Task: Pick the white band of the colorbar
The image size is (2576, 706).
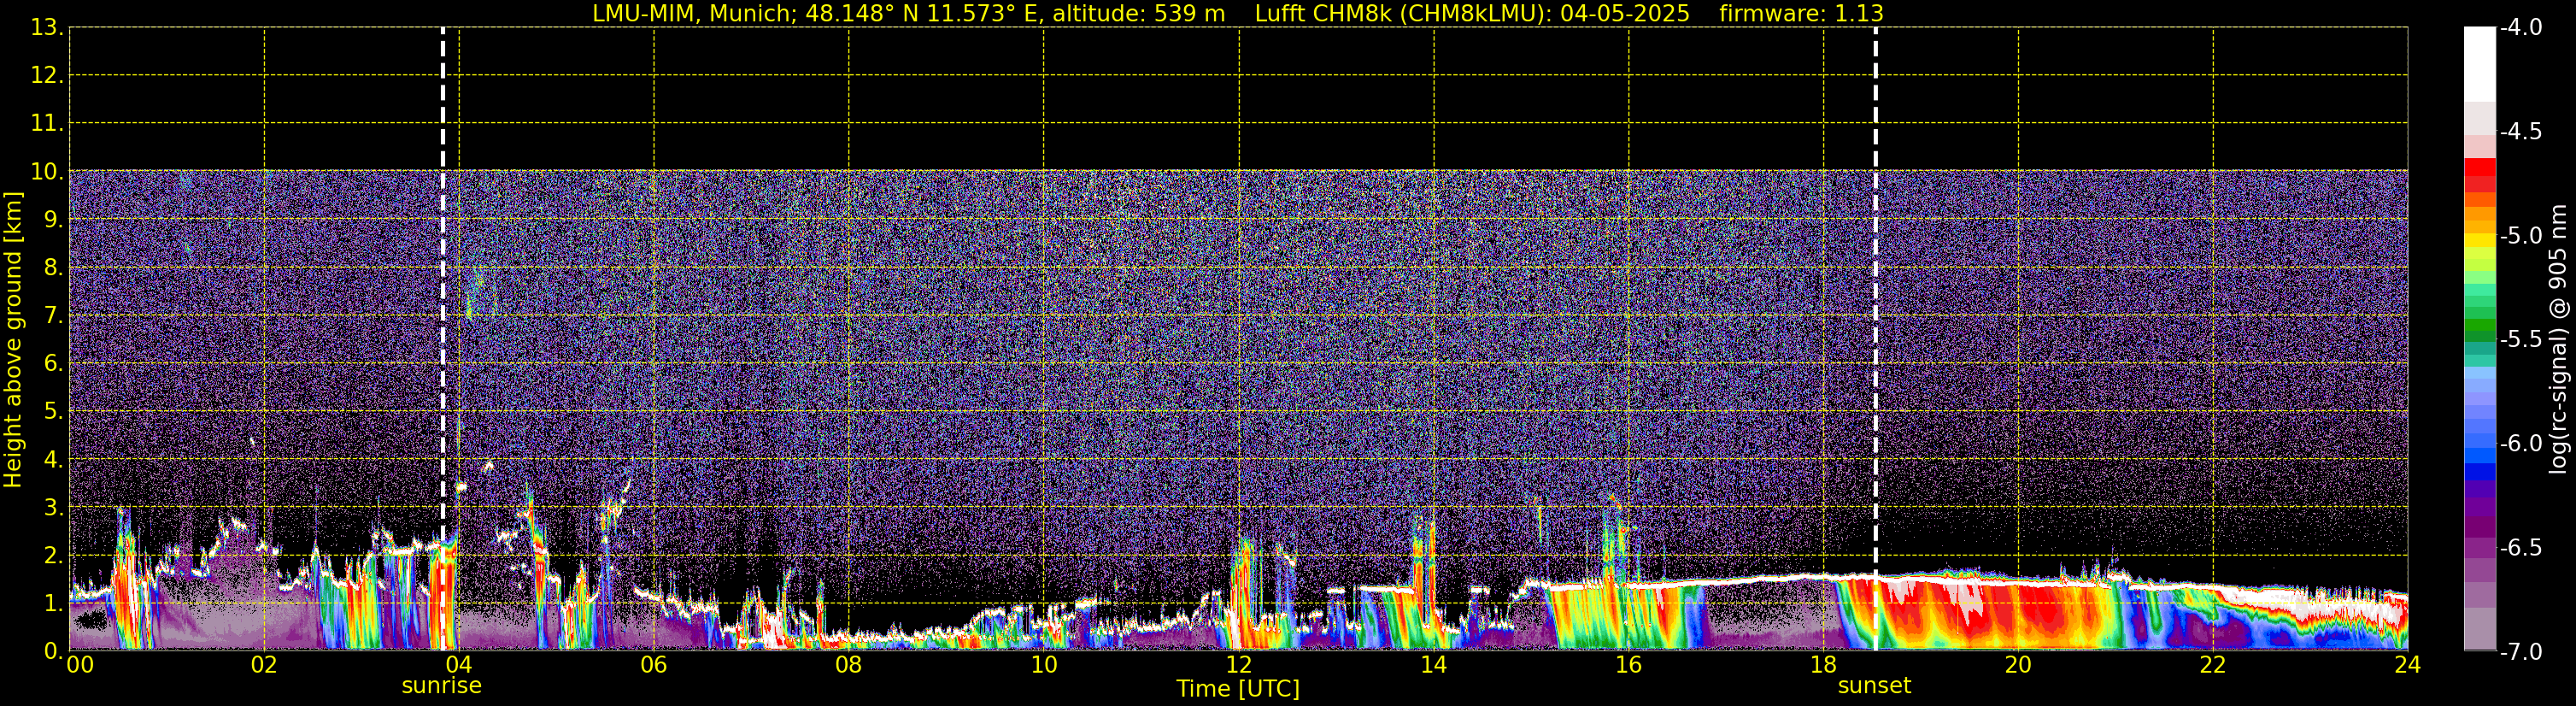Action: click(x=2480, y=64)
